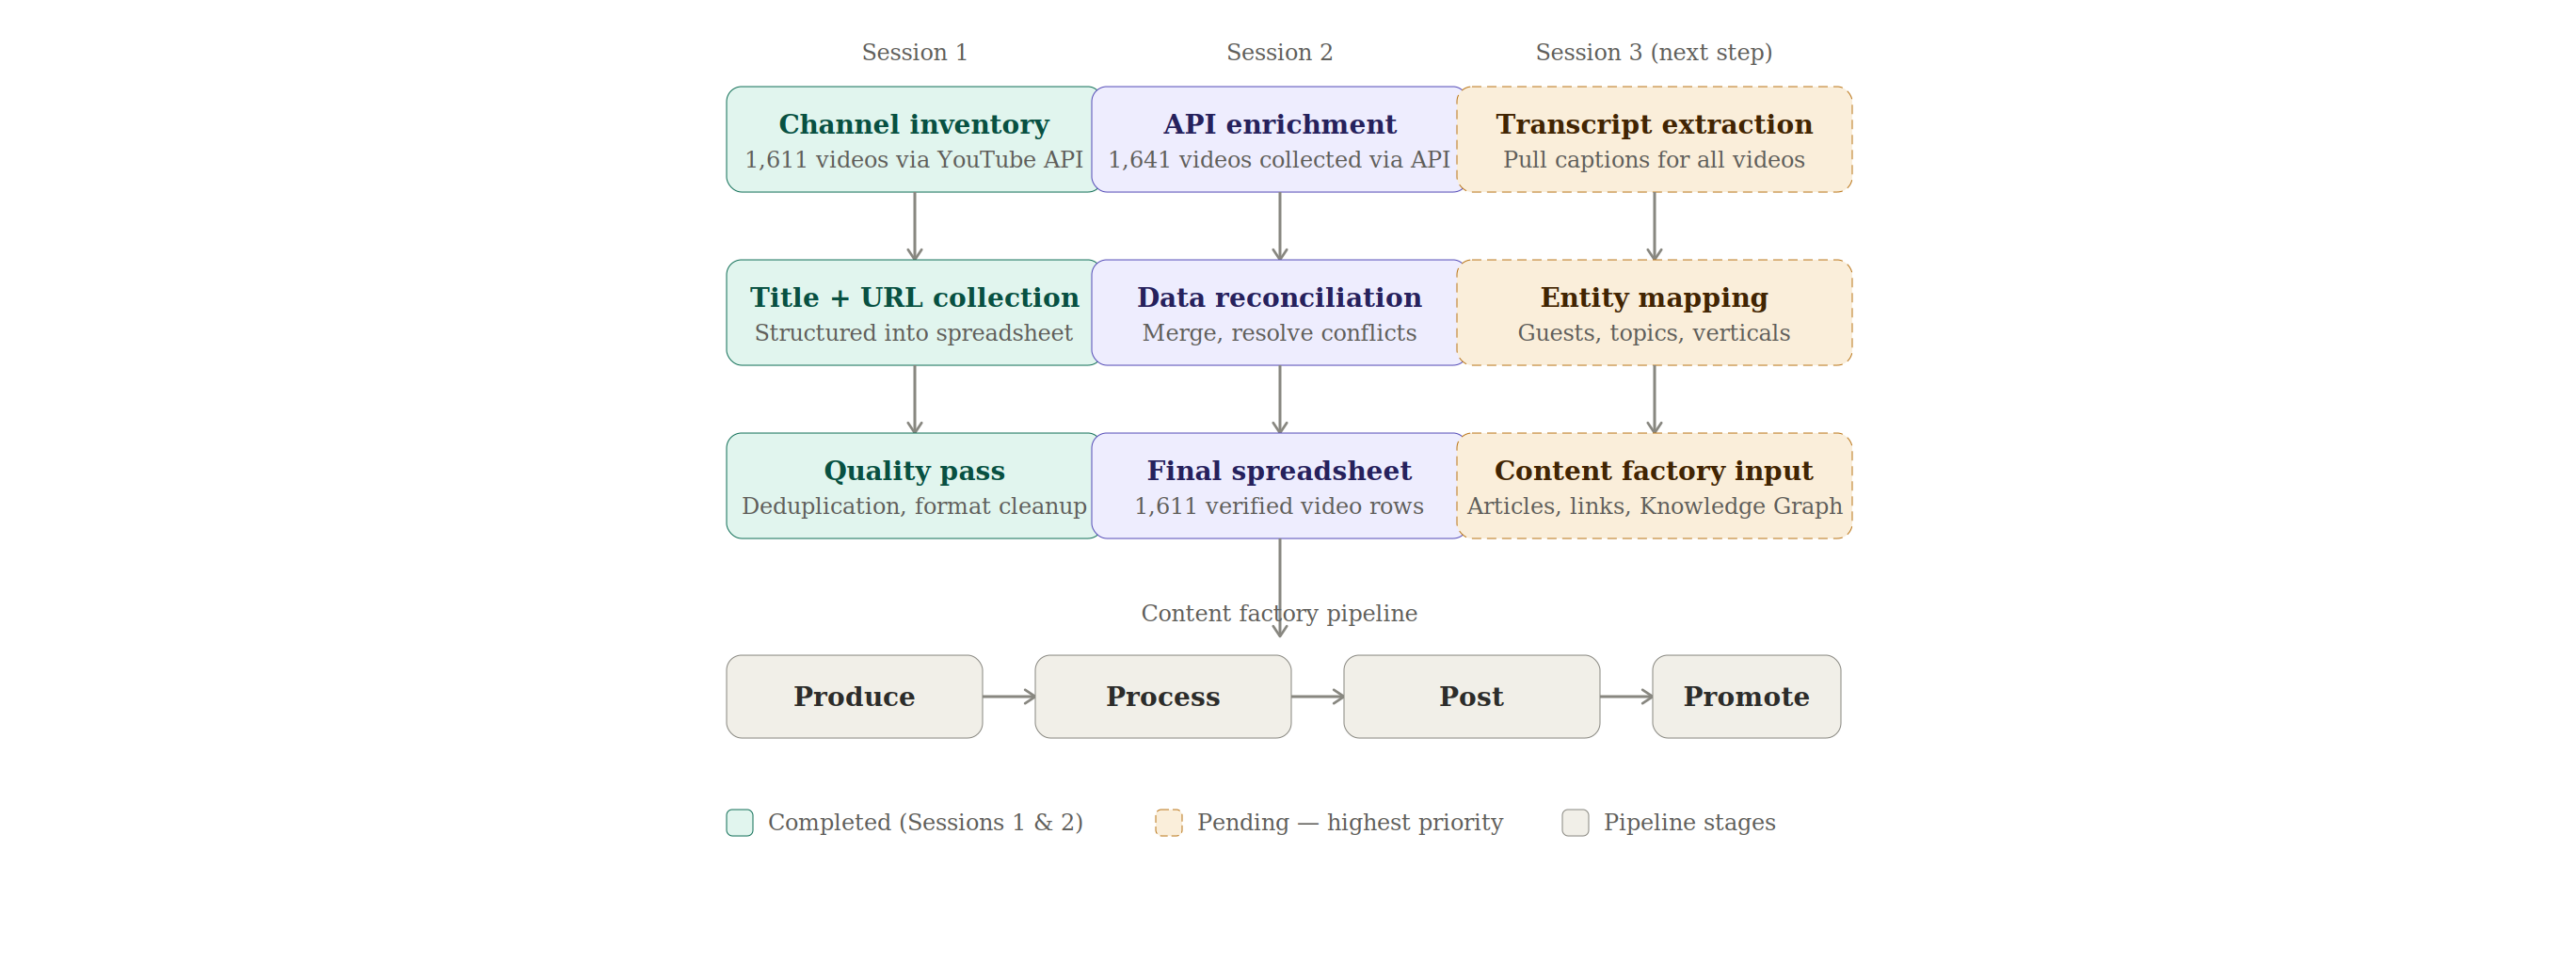Click the Post stage box
The width and height of the screenshot is (2560, 979).
click(1471, 696)
